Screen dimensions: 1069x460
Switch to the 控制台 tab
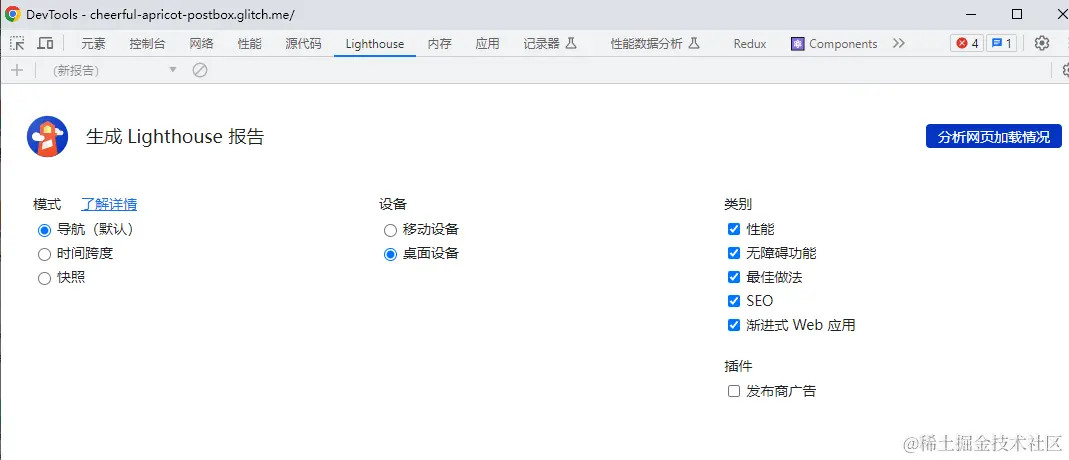147,44
